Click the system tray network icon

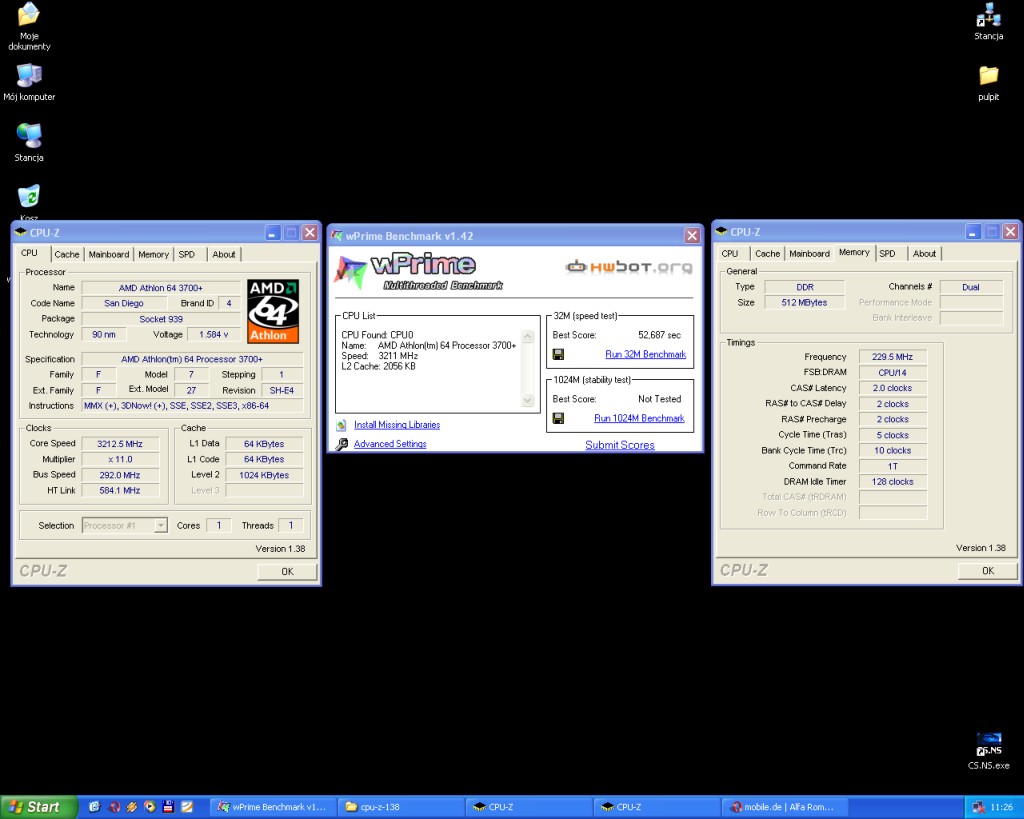click(978, 807)
